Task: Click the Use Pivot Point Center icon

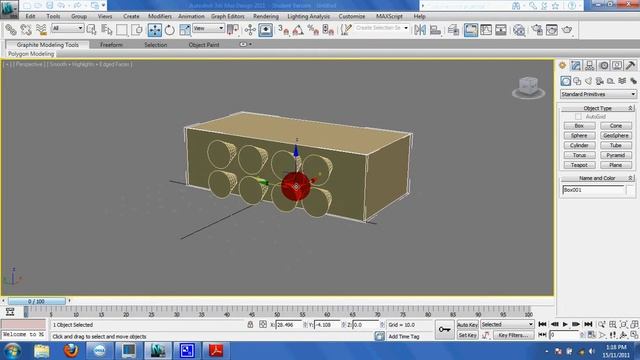Action: coord(233,29)
